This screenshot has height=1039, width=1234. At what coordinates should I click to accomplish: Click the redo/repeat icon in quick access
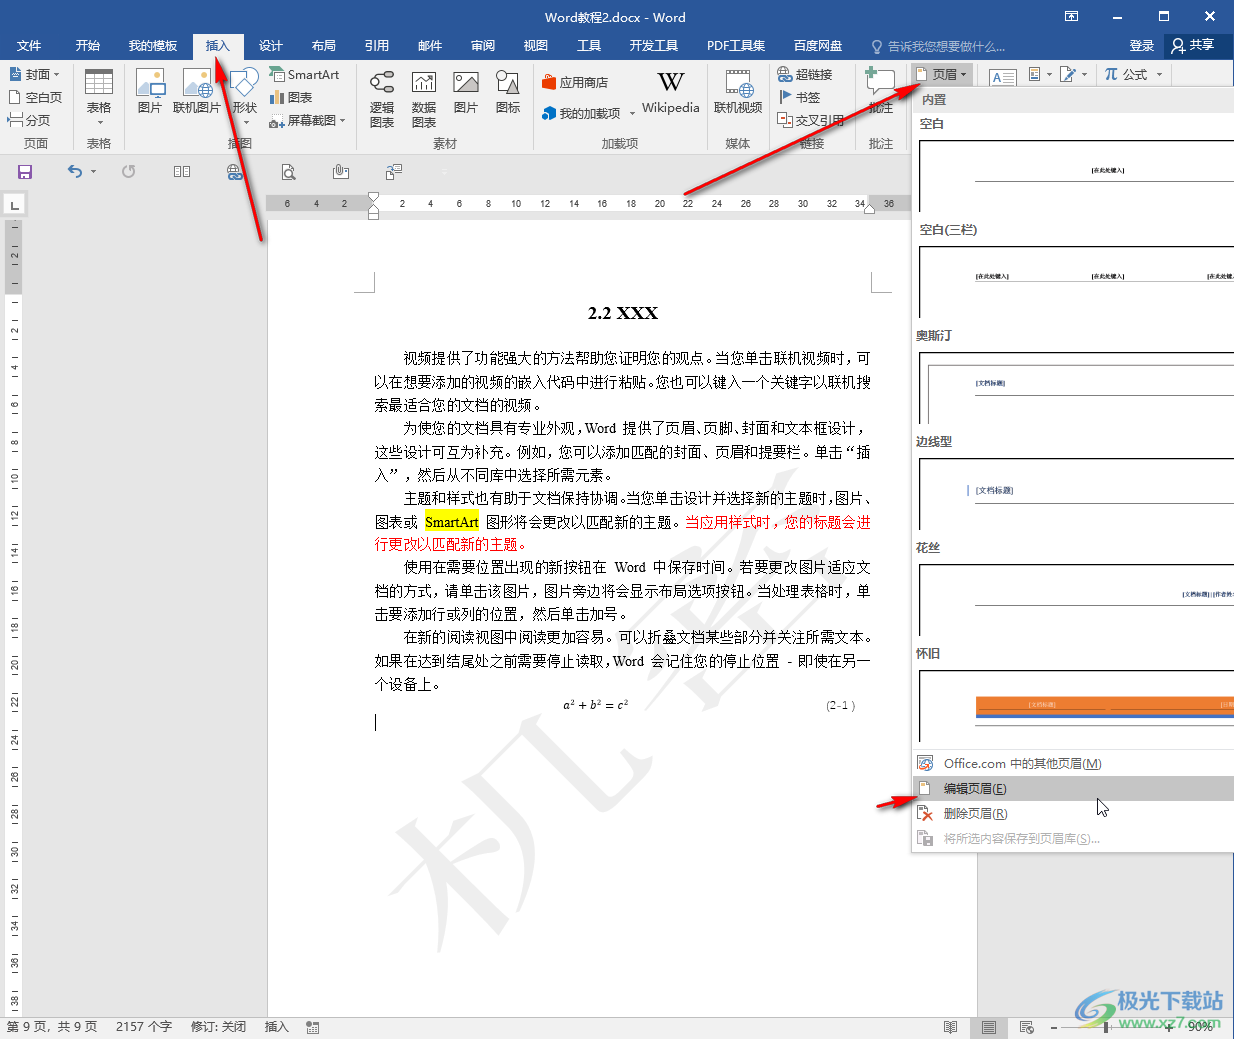point(128,172)
